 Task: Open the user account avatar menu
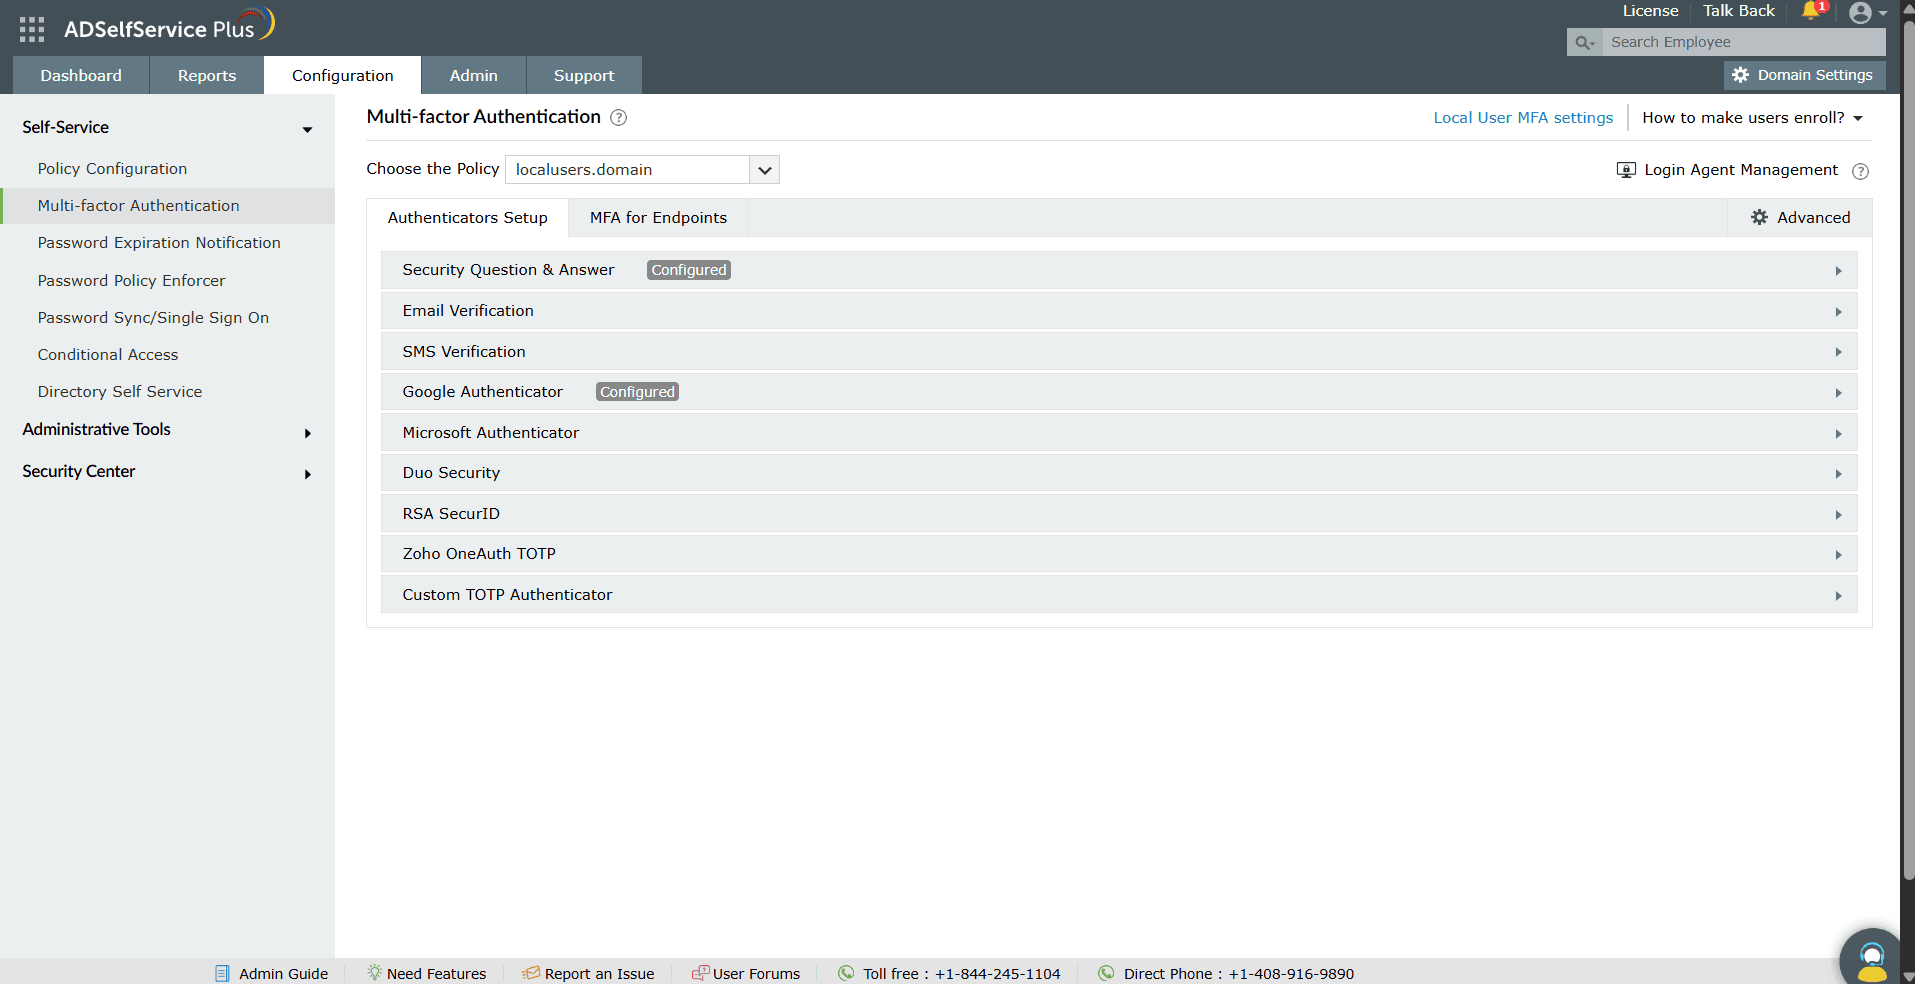[x=1867, y=13]
